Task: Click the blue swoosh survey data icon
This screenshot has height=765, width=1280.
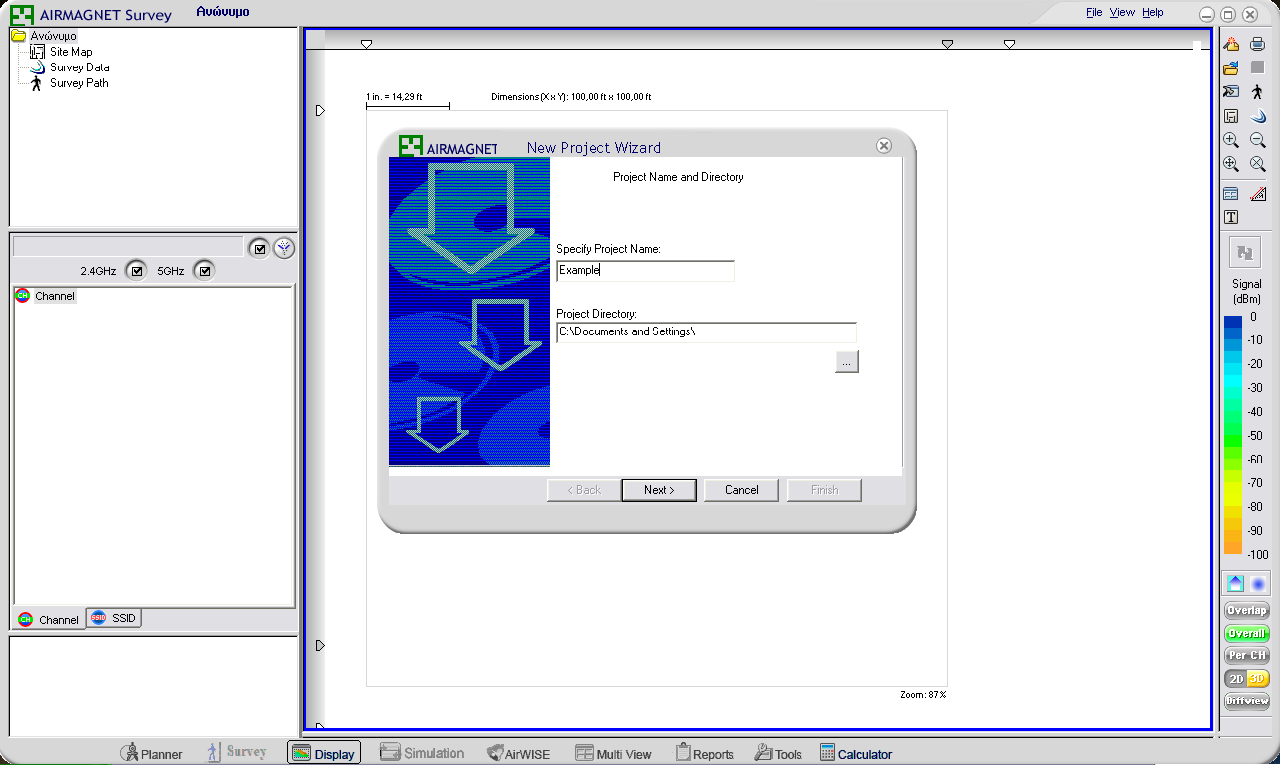Action: (1258, 116)
